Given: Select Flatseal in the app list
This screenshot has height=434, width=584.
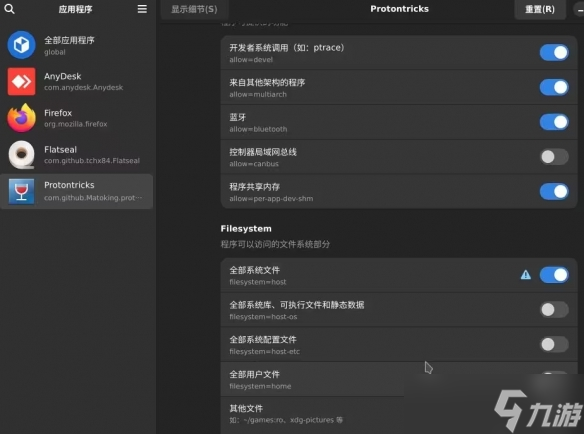Looking at the screenshot, I should (76, 155).
